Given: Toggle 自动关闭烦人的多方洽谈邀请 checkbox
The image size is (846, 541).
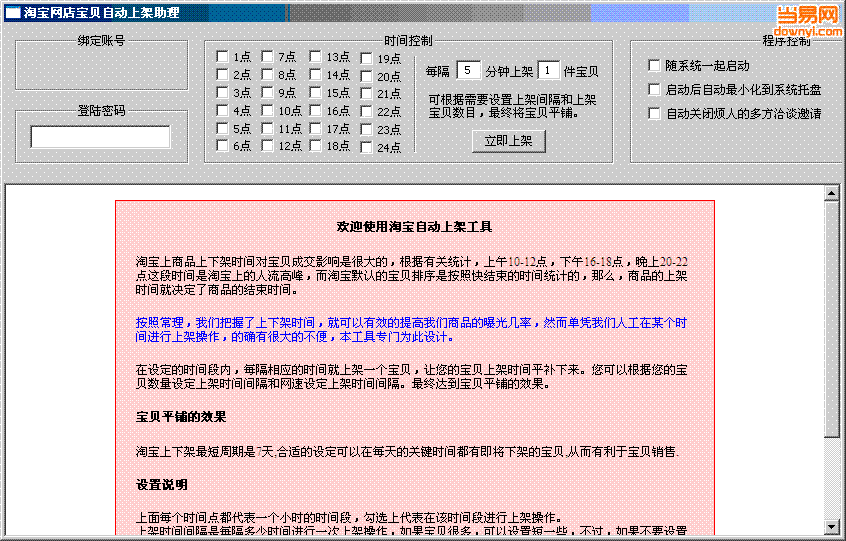Looking at the screenshot, I should click(654, 113).
